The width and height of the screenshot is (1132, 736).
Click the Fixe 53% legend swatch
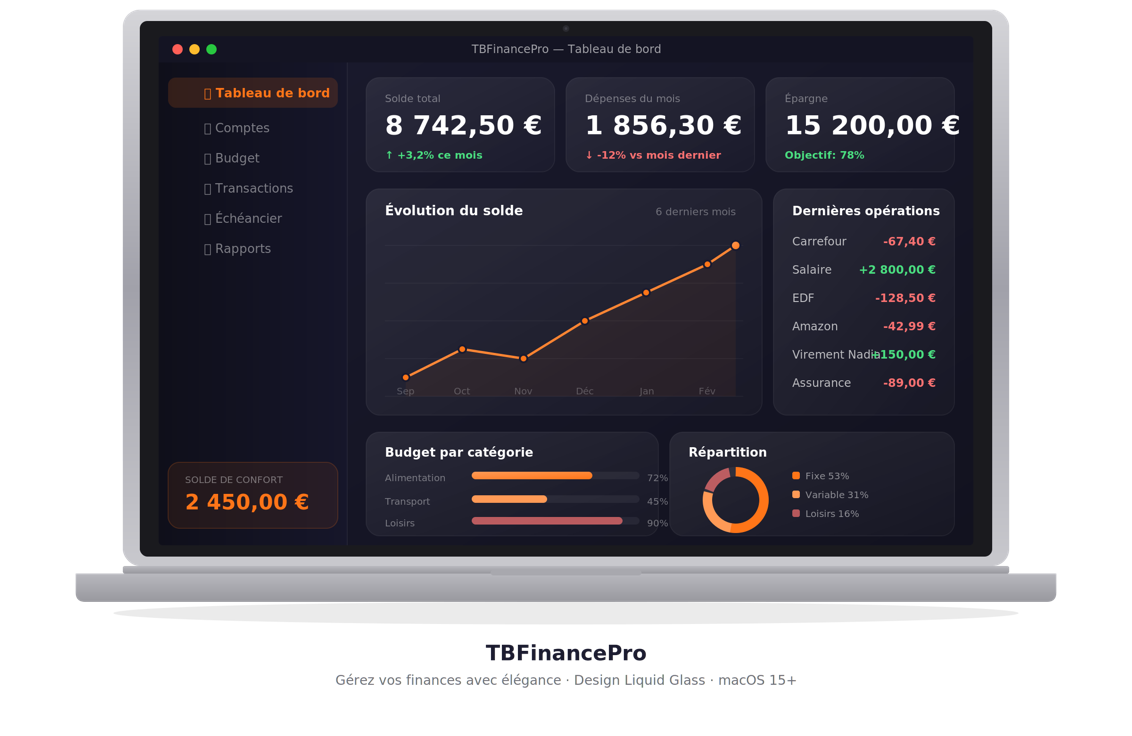click(x=796, y=476)
